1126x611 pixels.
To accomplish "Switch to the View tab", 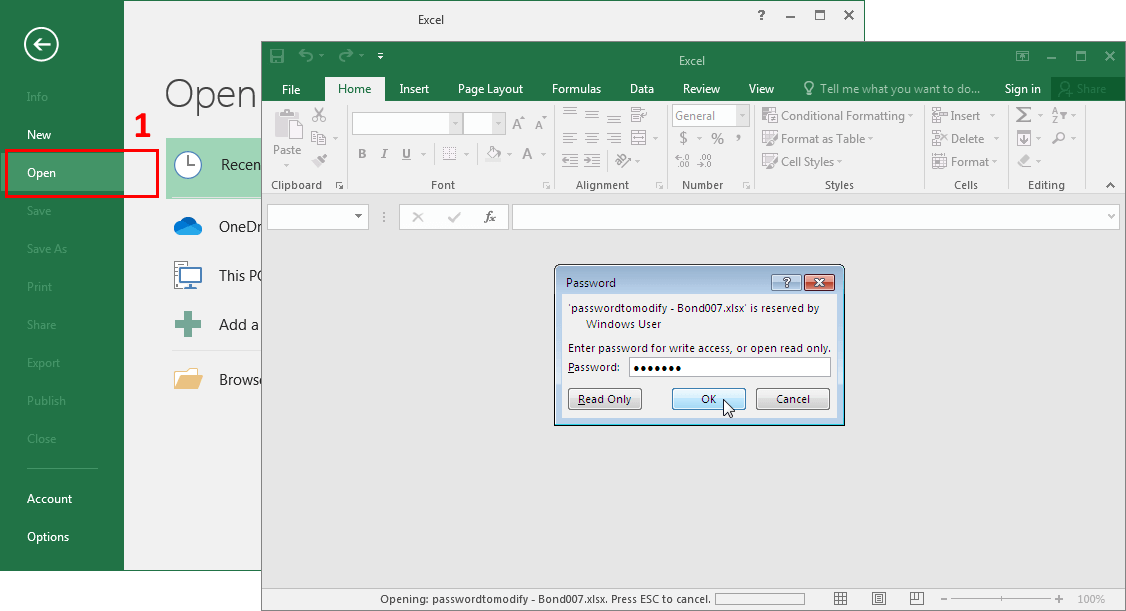I will 761,89.
